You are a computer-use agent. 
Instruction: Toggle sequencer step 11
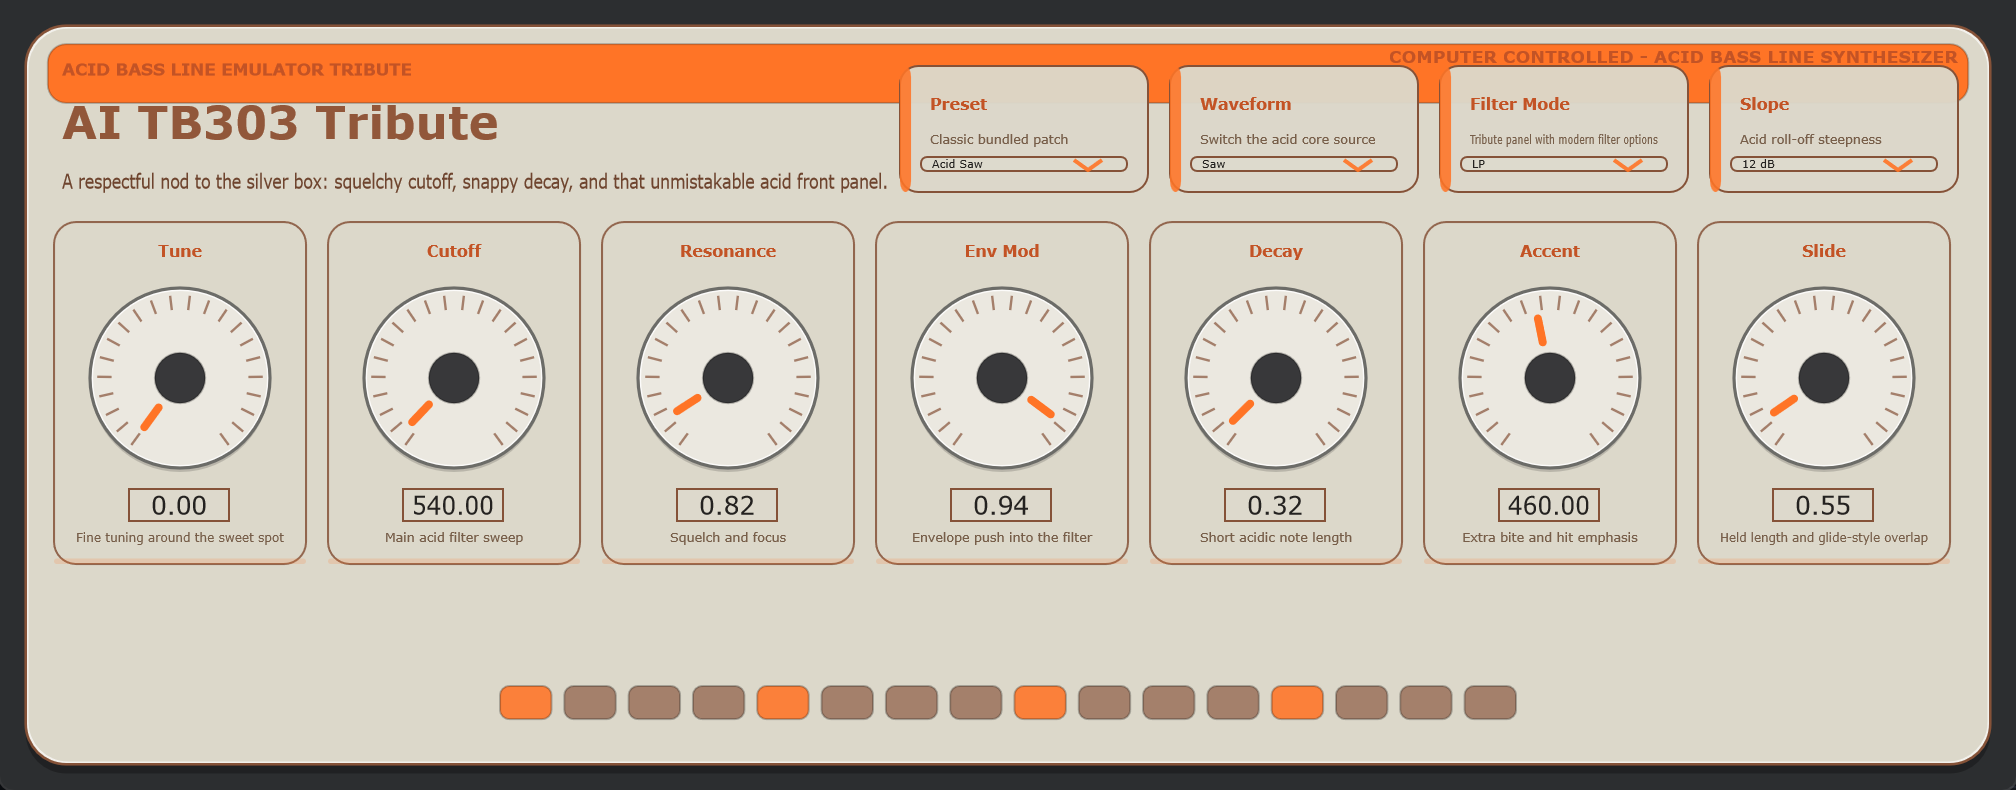pyautogui.click(x=1169, y=702)
